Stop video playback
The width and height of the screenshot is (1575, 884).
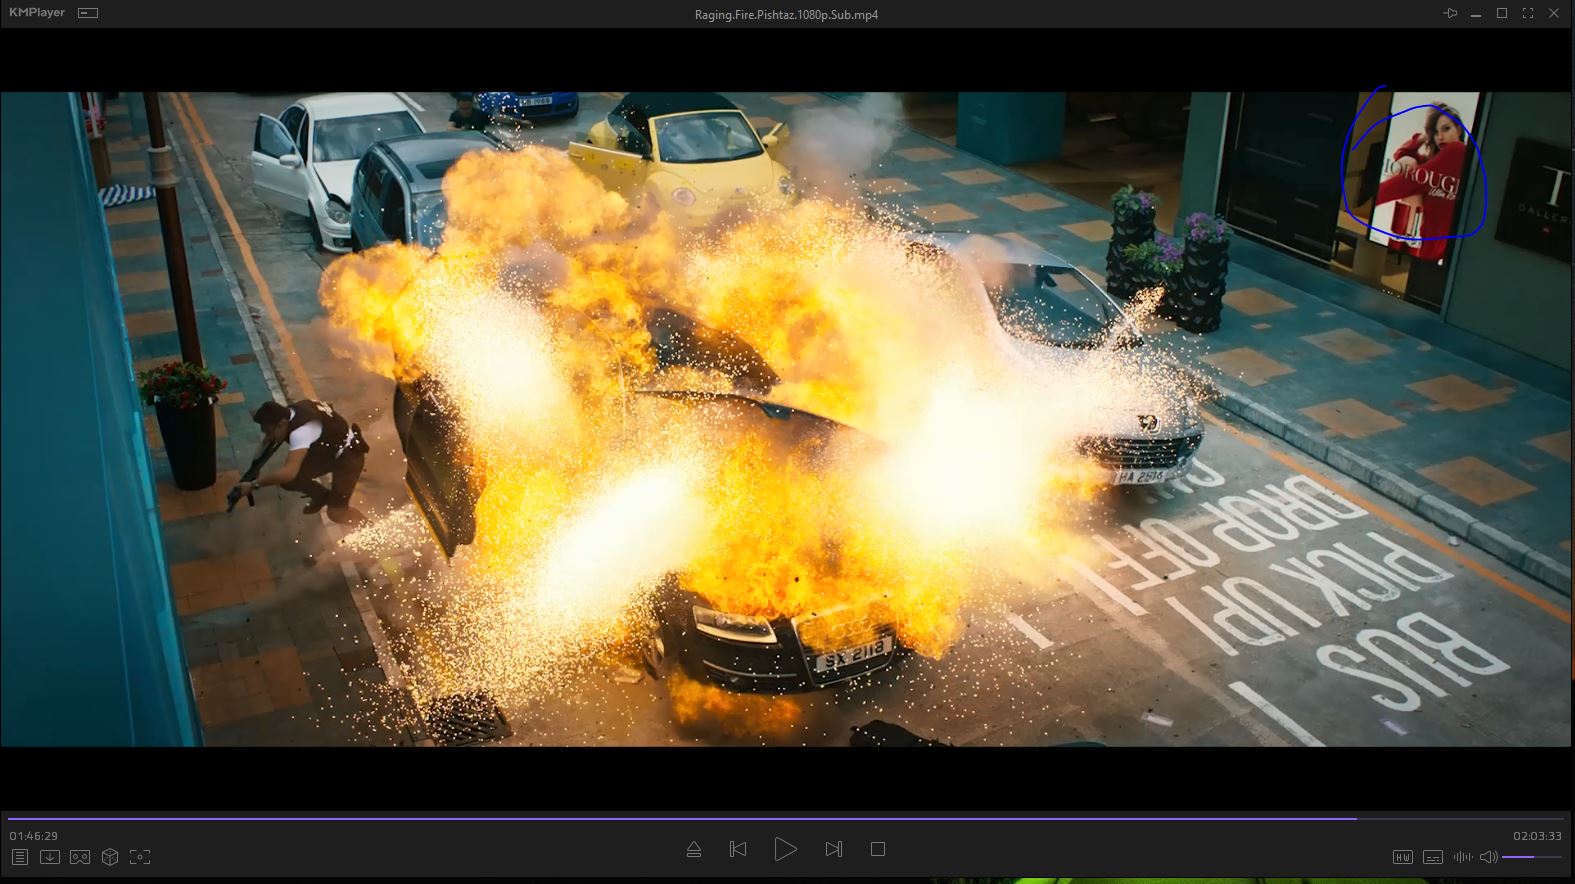coord(878,849)
